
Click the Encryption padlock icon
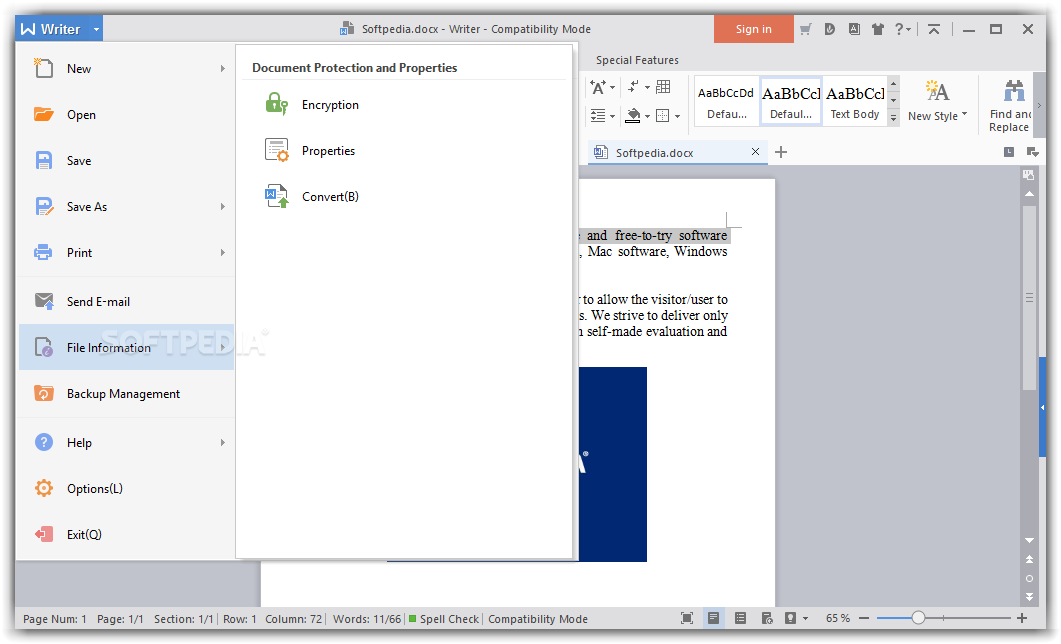click(276, 104)
